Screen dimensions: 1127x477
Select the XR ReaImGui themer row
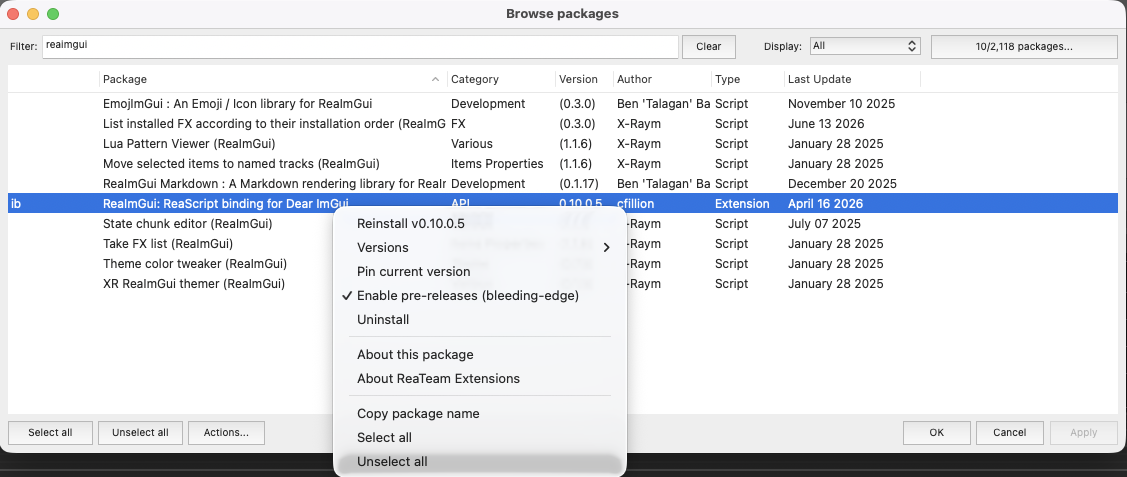(x=563, y=284)
